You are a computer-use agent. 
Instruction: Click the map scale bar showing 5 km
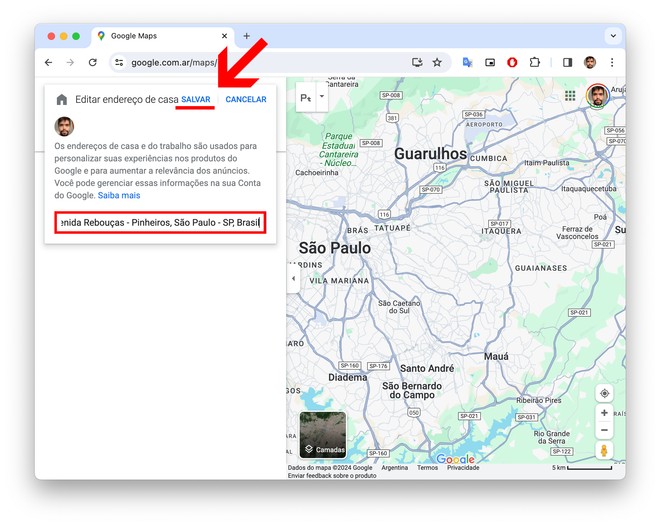pos(582,468)
